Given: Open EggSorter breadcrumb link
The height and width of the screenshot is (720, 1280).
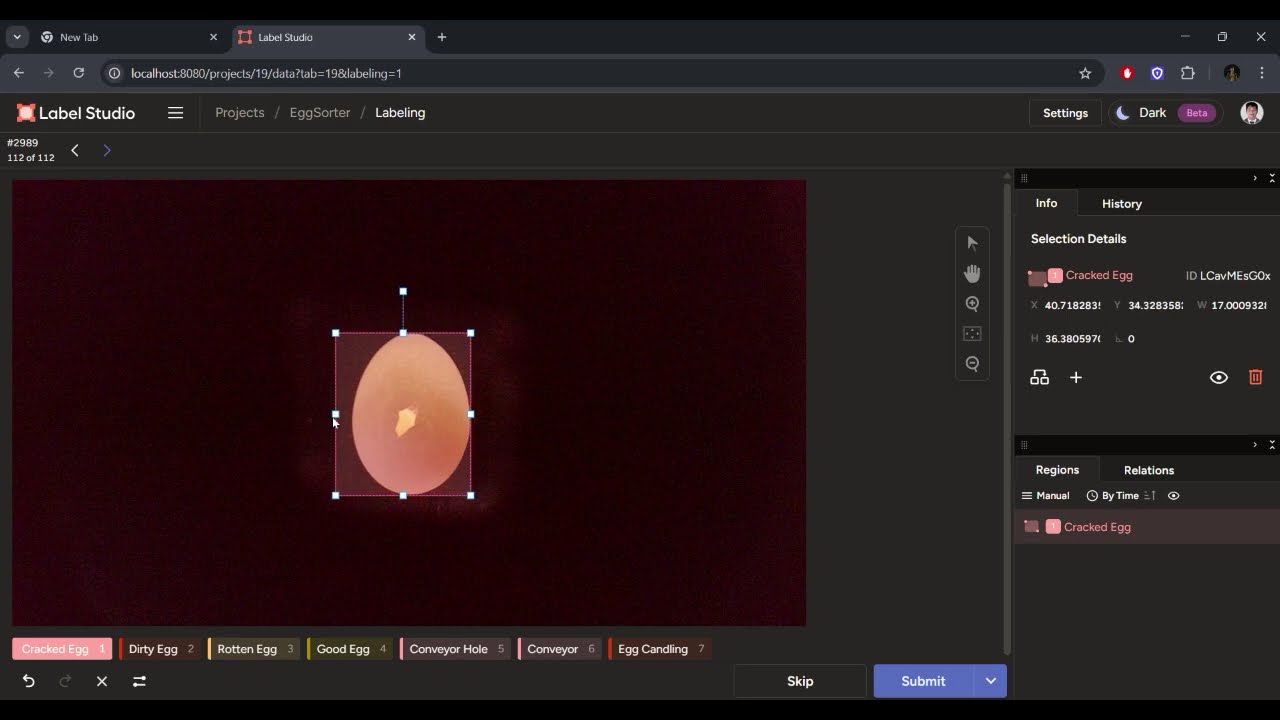Looking at the screenshot, I should tap(320, 113).
